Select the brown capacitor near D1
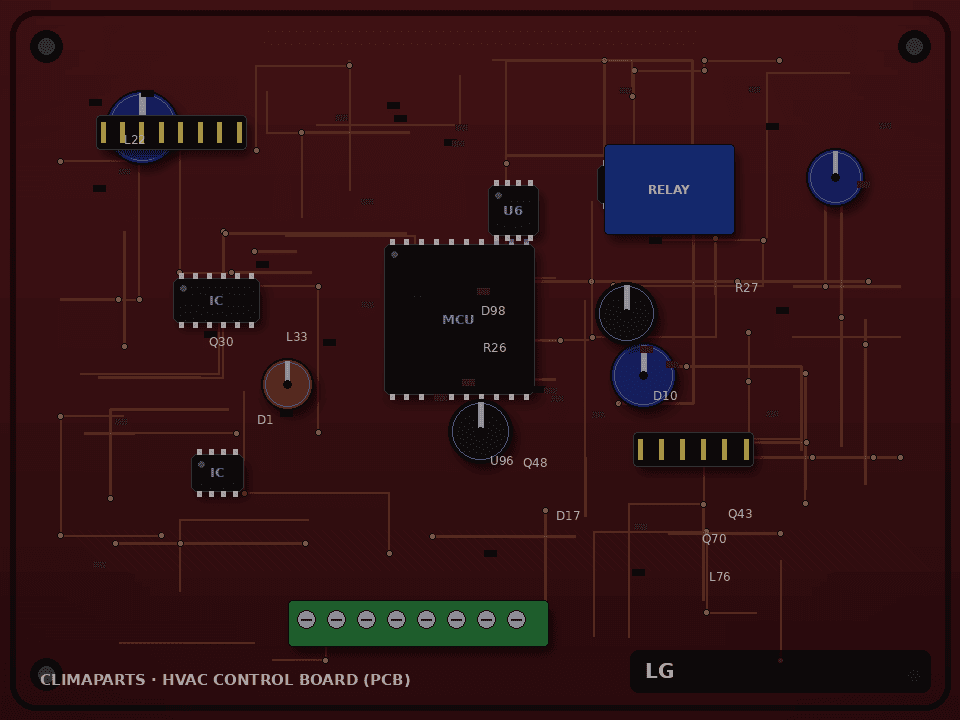Image resolution: width=960 pixels, height=720 pixels. tap(287, 384)
